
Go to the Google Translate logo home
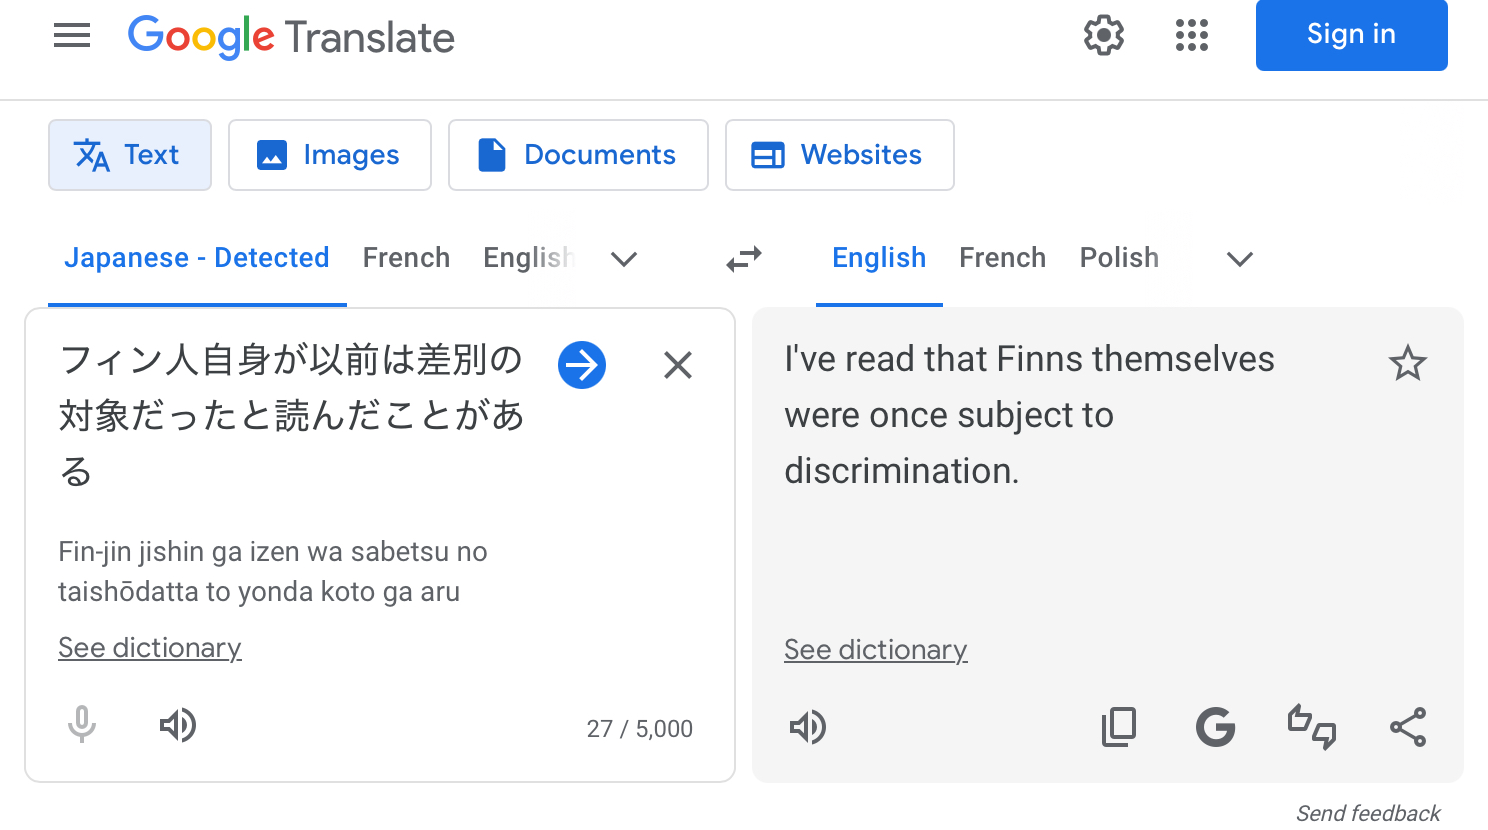291,37
